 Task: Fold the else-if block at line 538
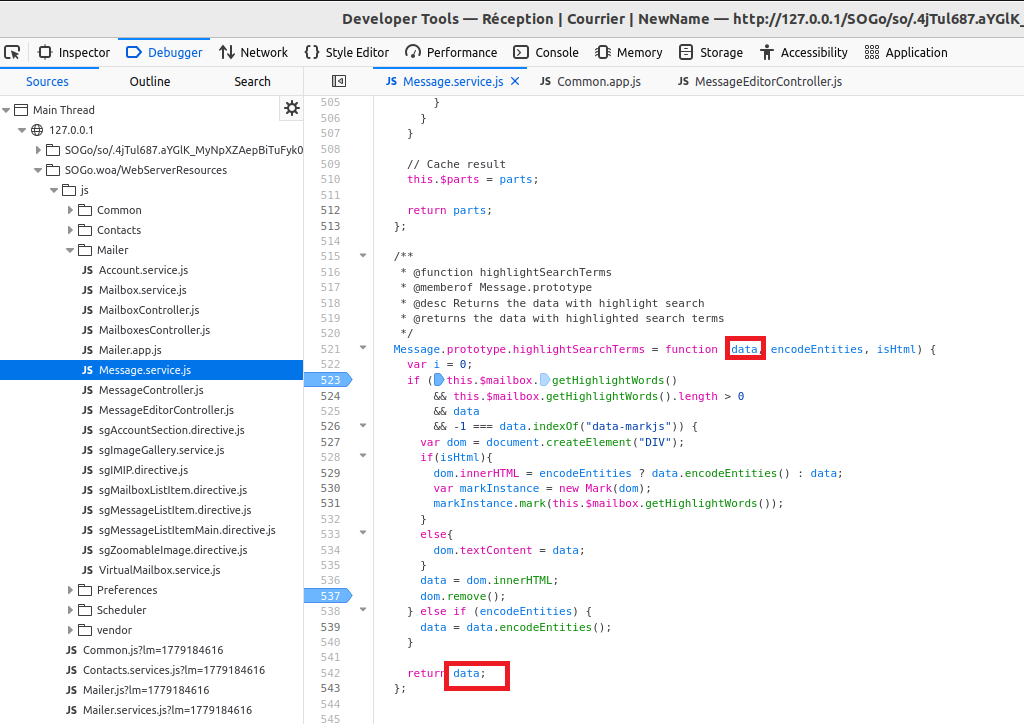363,610
